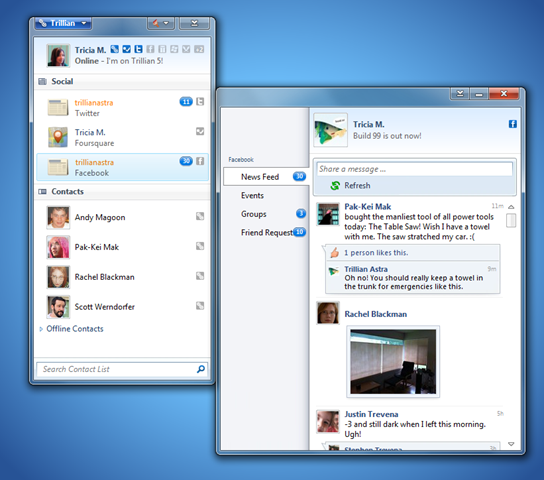The width and height of the screenshot is (544, 480).
Task: Click the blue 11 badge on Twitter row
Action: click(x=186, y=102)
